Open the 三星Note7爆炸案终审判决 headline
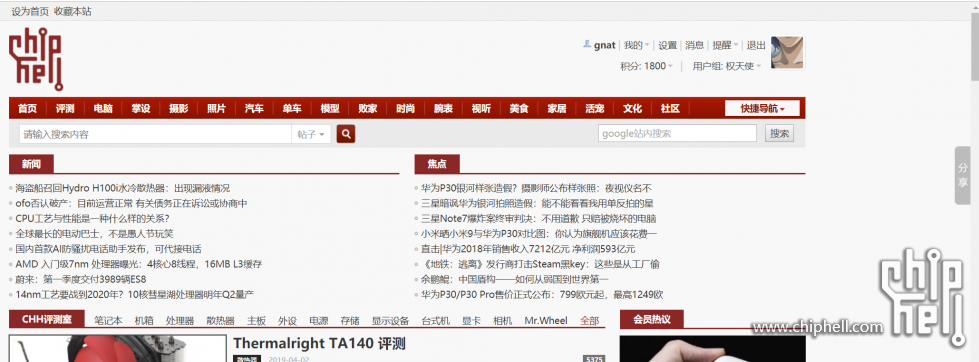Screen dimensions: 979x362 [538, 218]
